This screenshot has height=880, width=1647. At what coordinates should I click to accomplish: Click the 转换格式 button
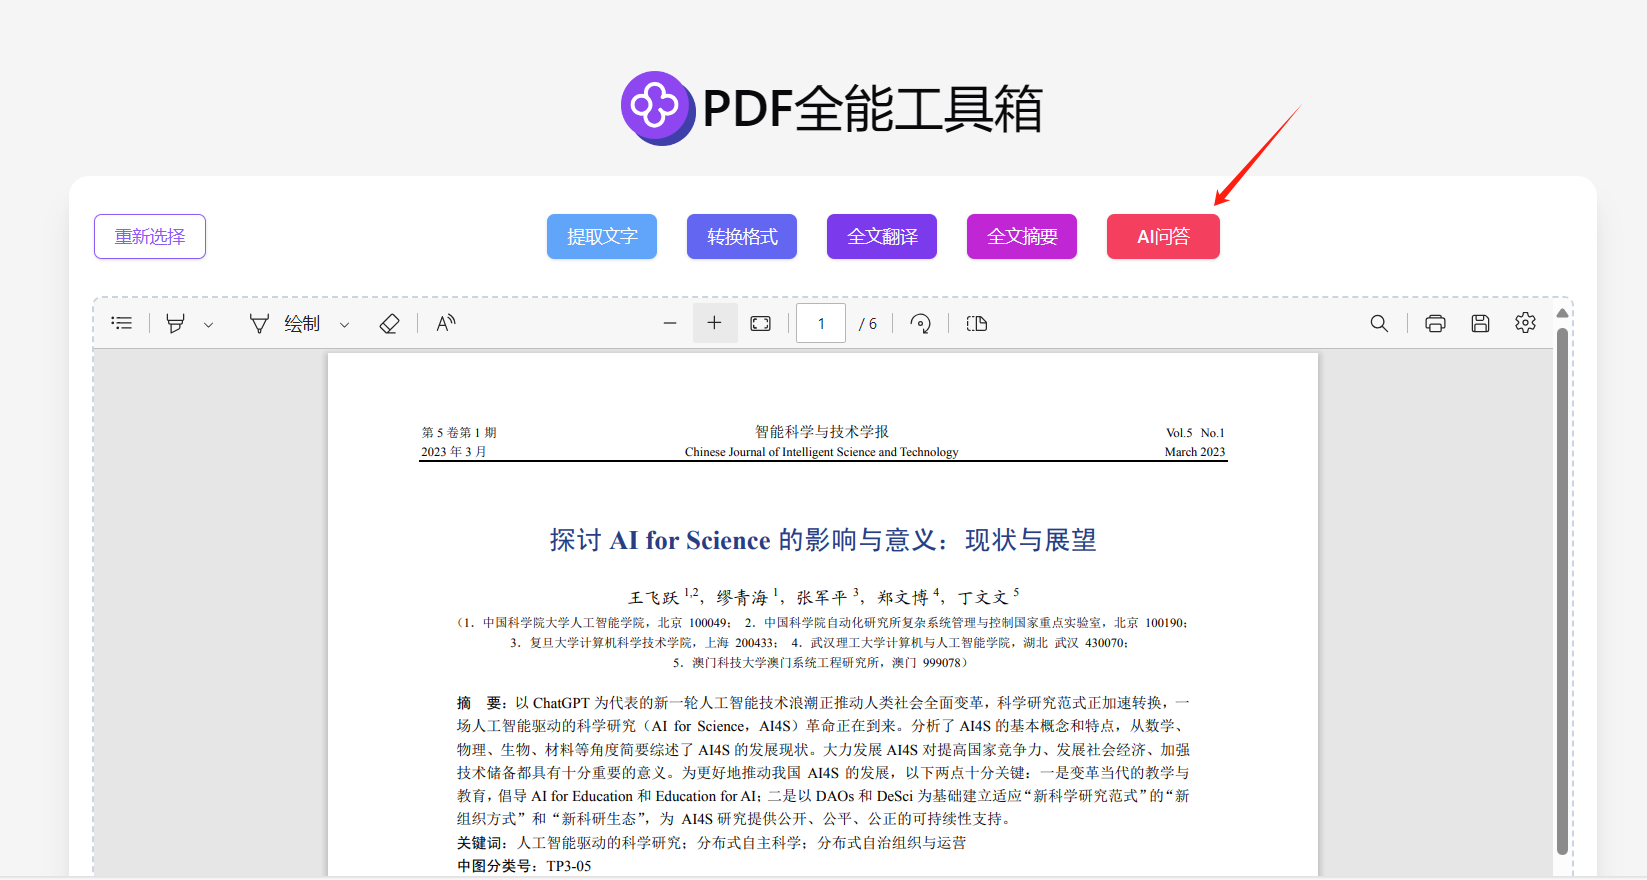(742, 236)
